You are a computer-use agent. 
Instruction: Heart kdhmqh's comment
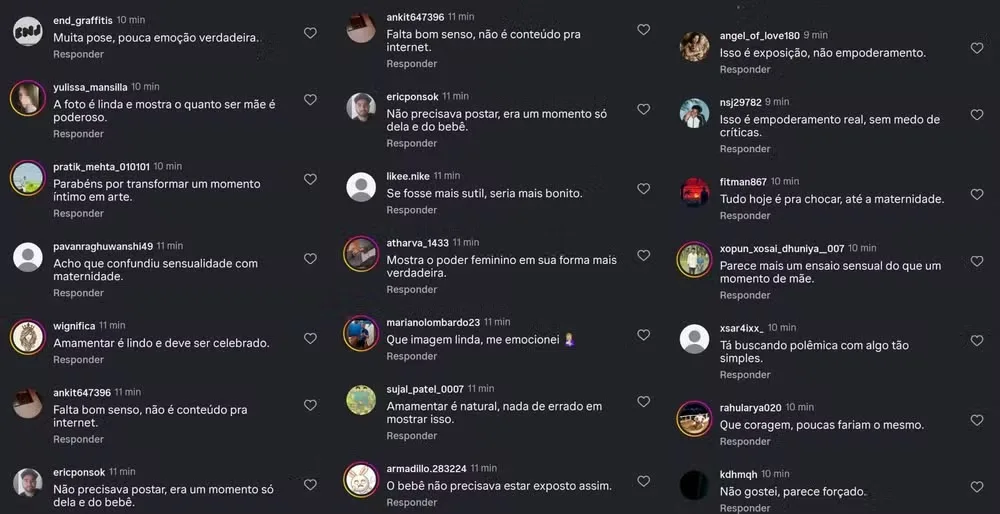click(x=977, y=487)
